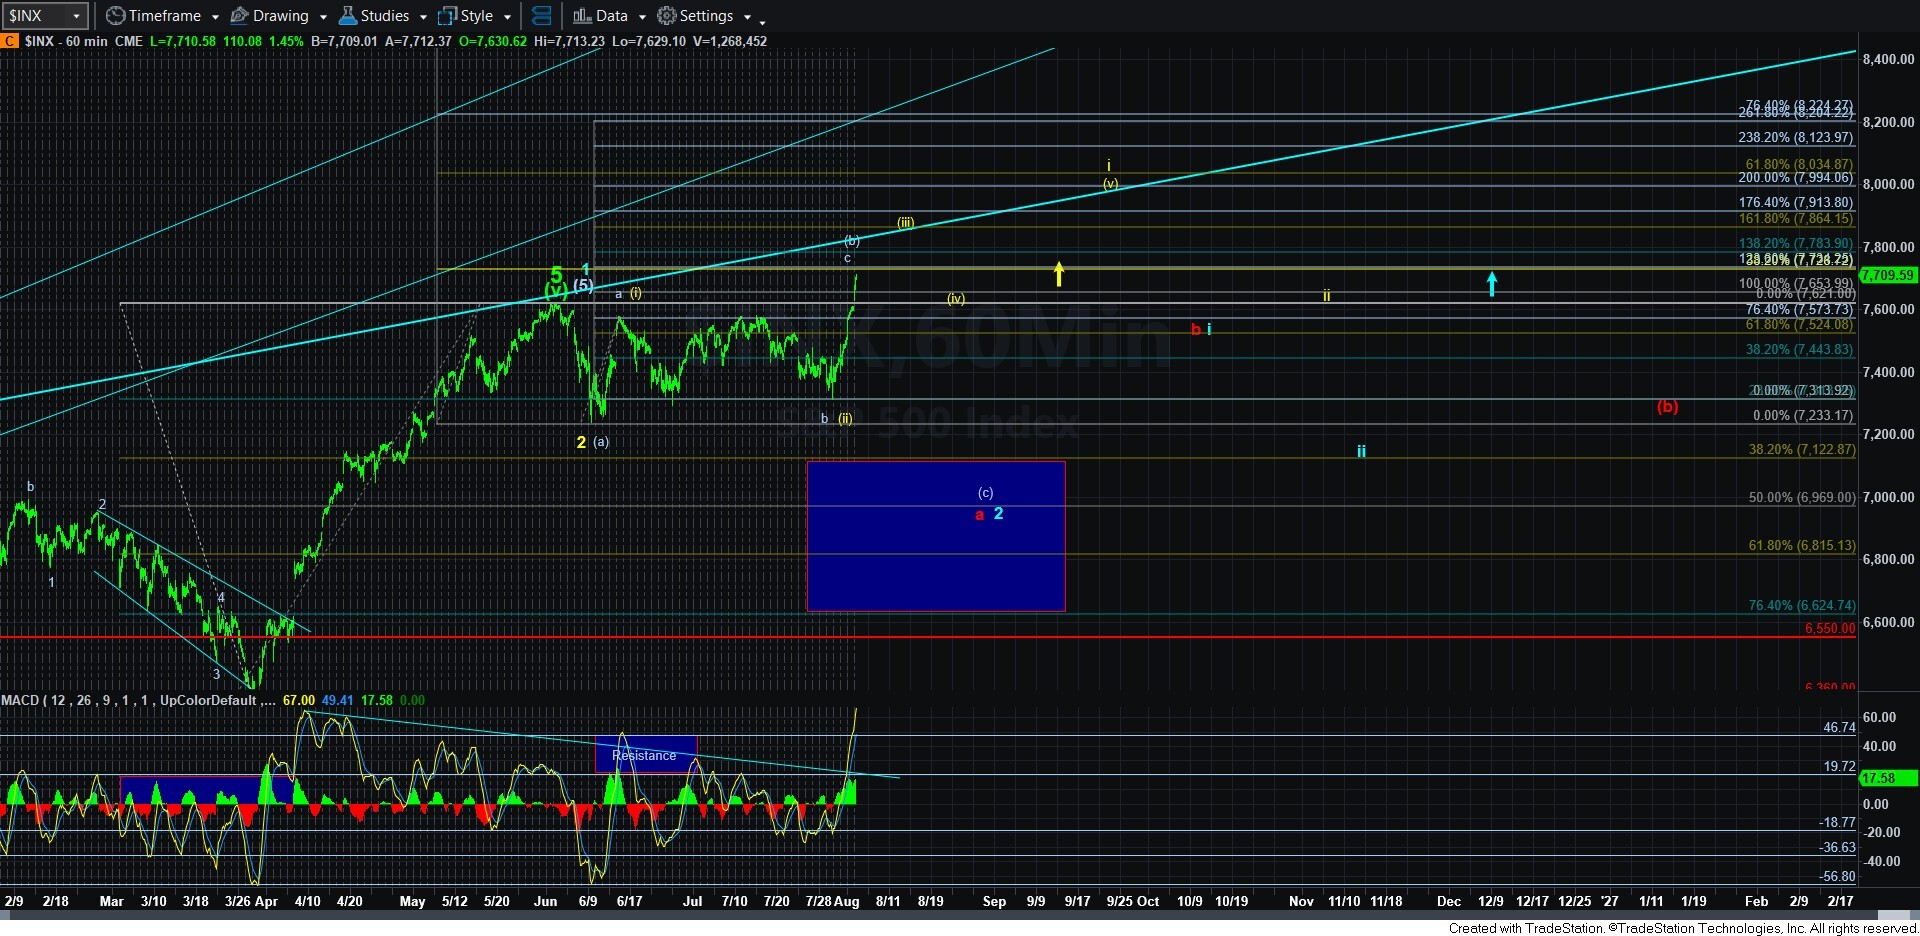Click the yellow '(iii)' wave label
This screenshot has width=1920, height=936.
tap(905, 222)
